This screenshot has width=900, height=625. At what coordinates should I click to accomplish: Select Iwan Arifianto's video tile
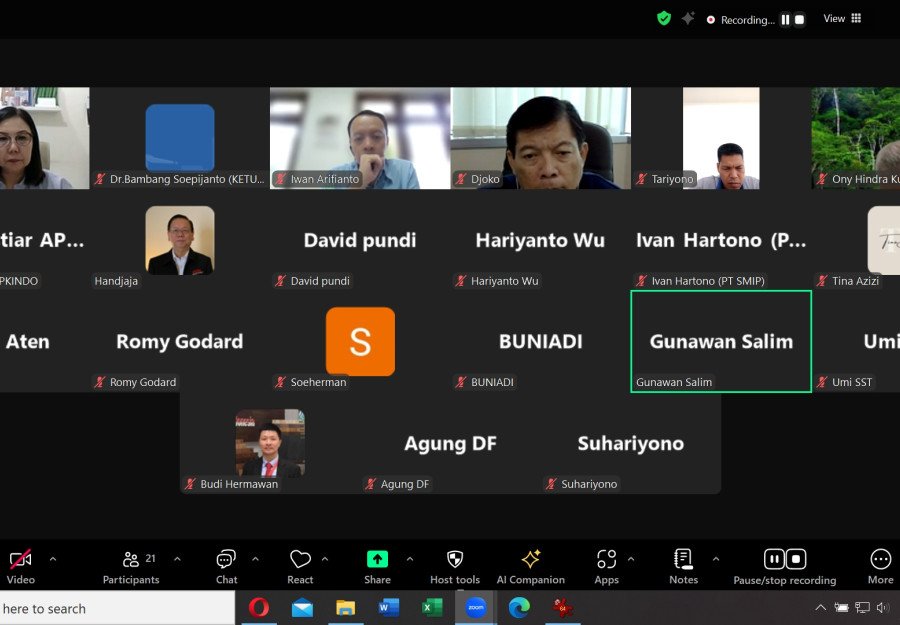(360, 138)
